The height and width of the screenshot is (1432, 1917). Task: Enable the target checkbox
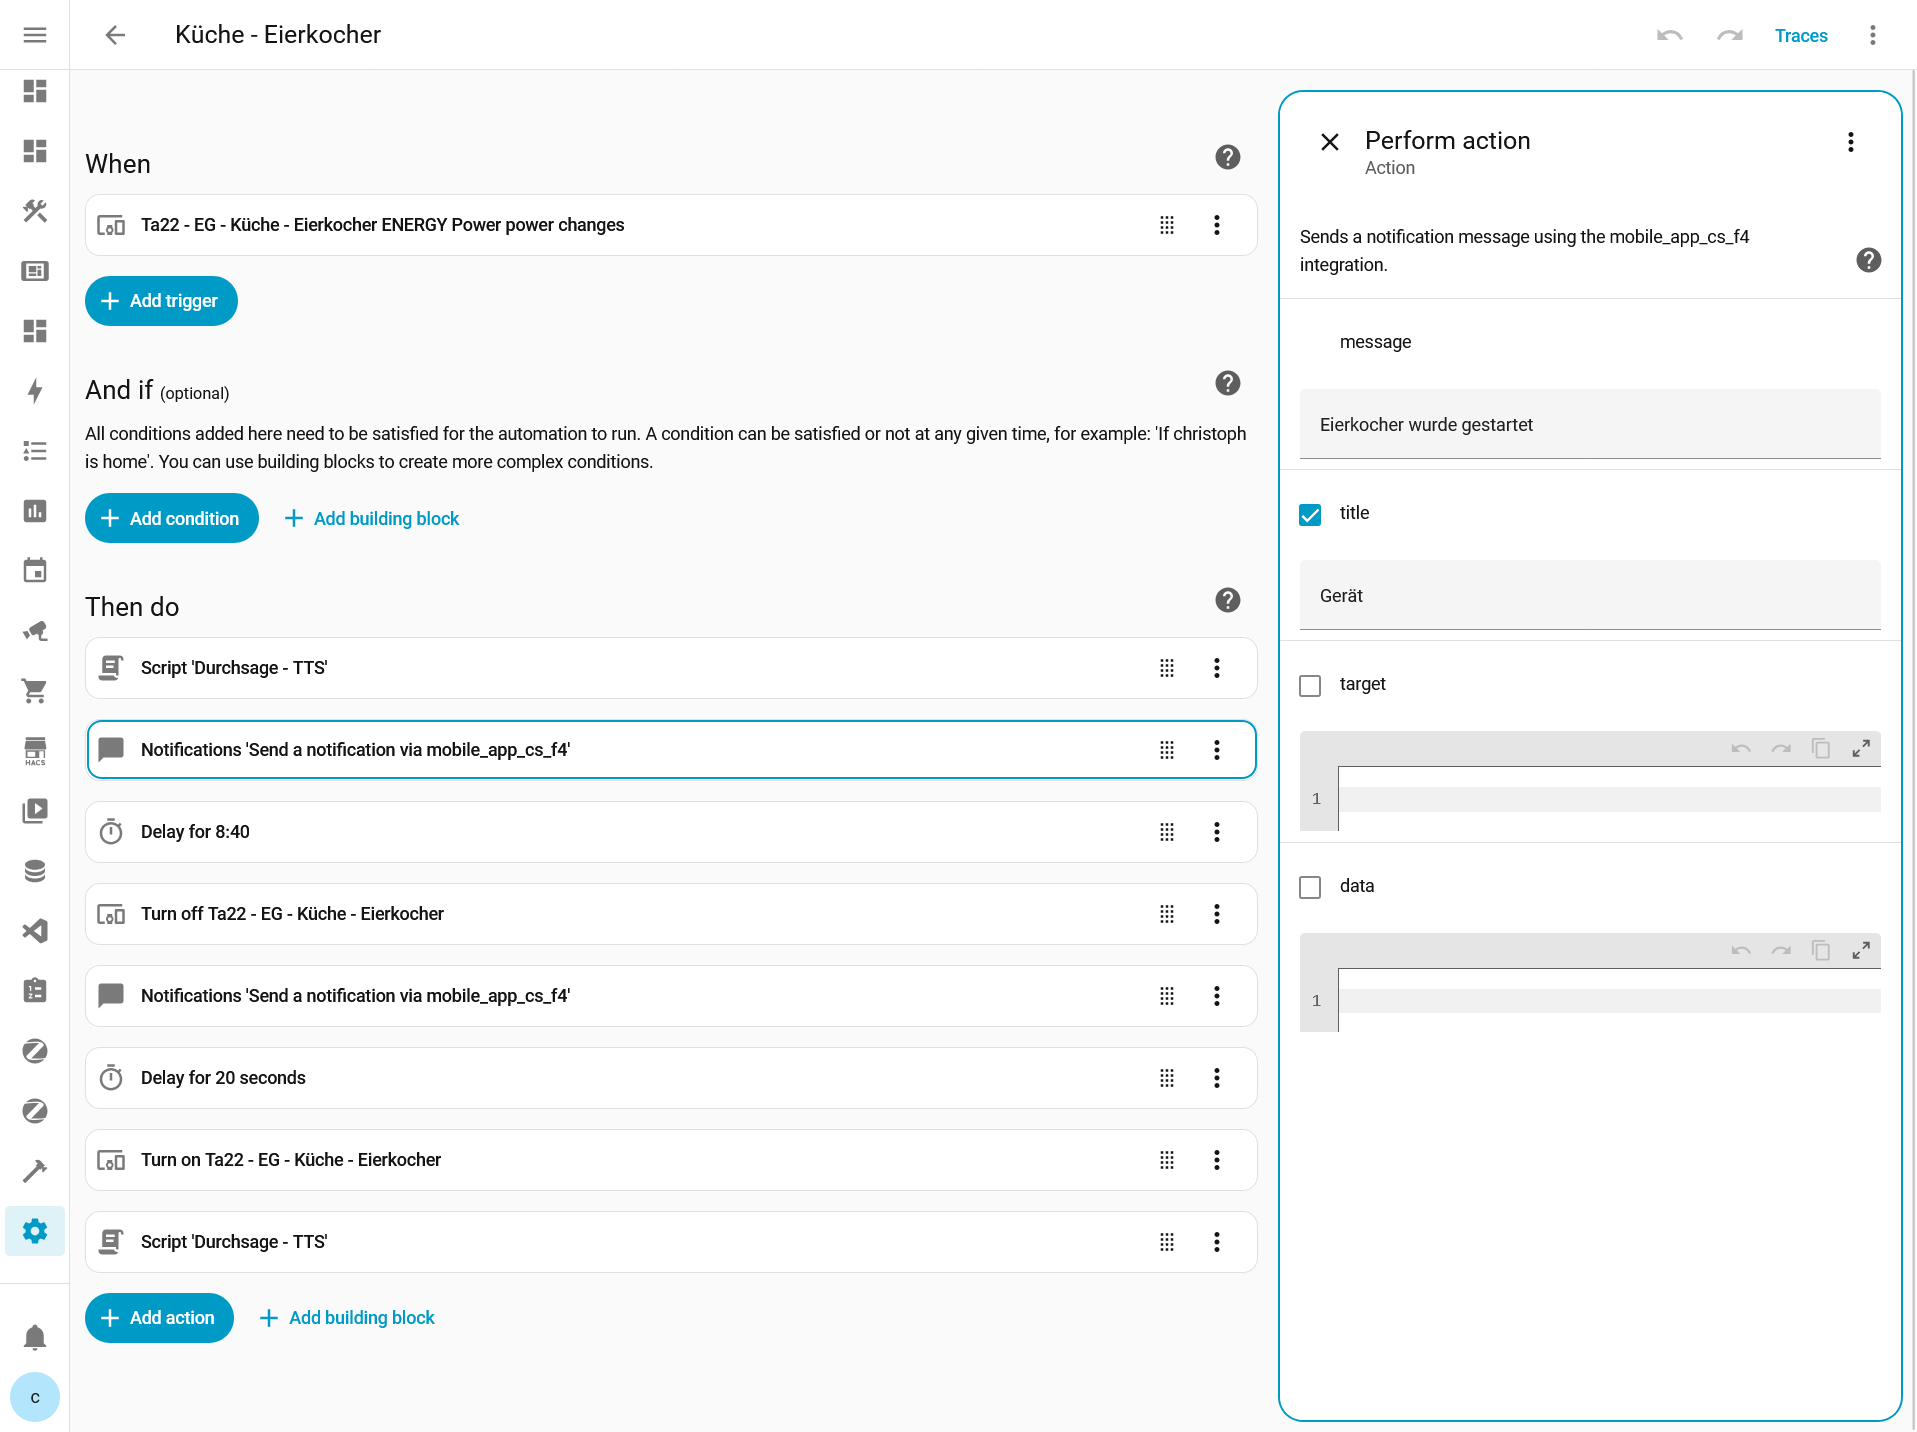click(x=1310, y=685)
